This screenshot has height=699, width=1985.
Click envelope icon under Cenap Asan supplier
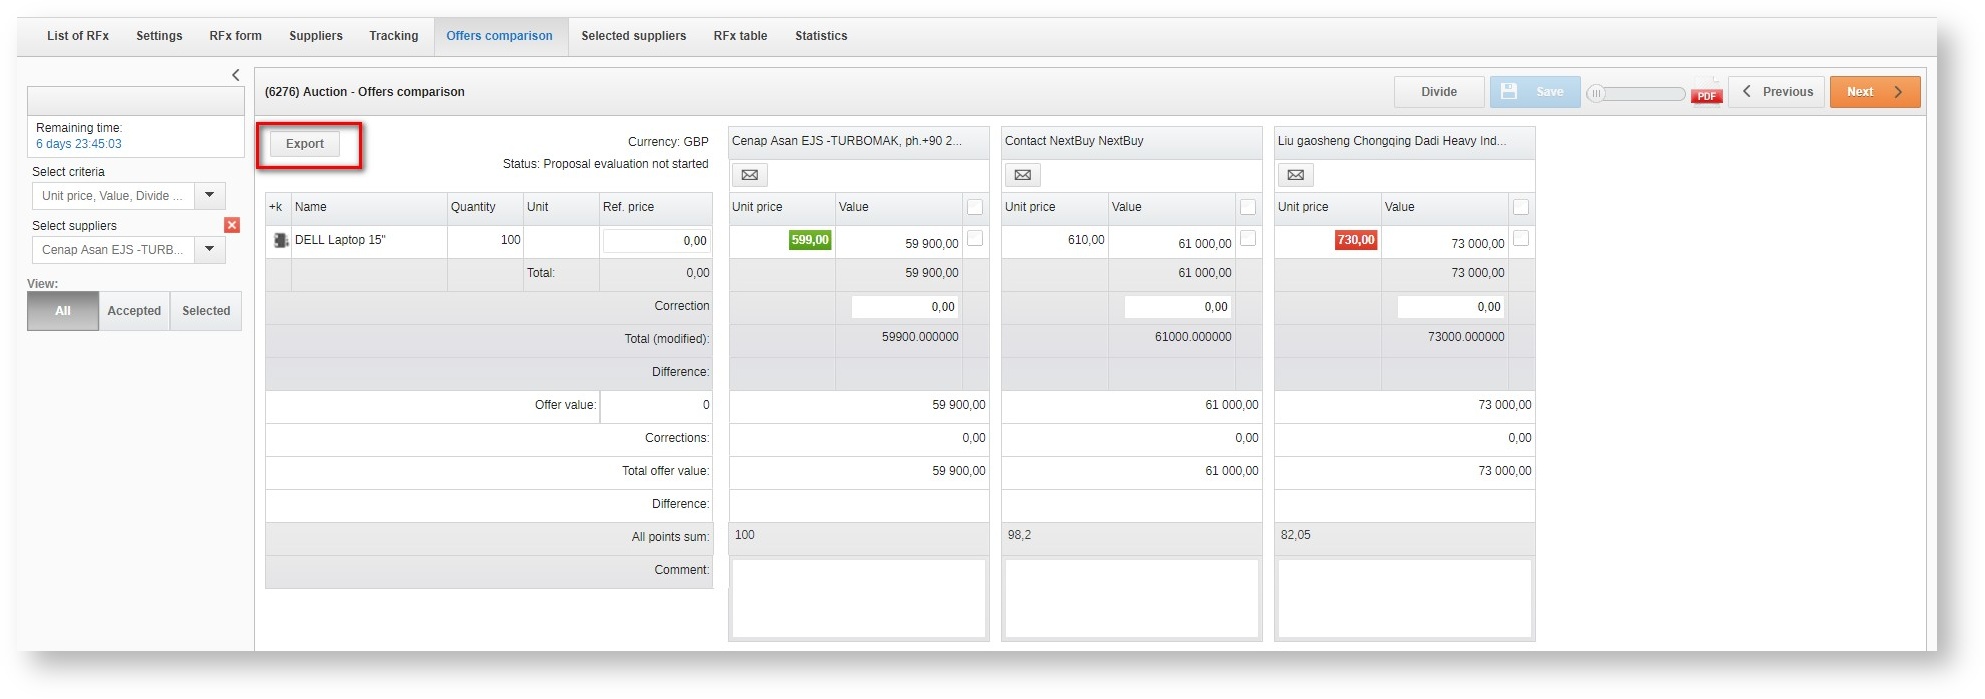pos(749,175)
